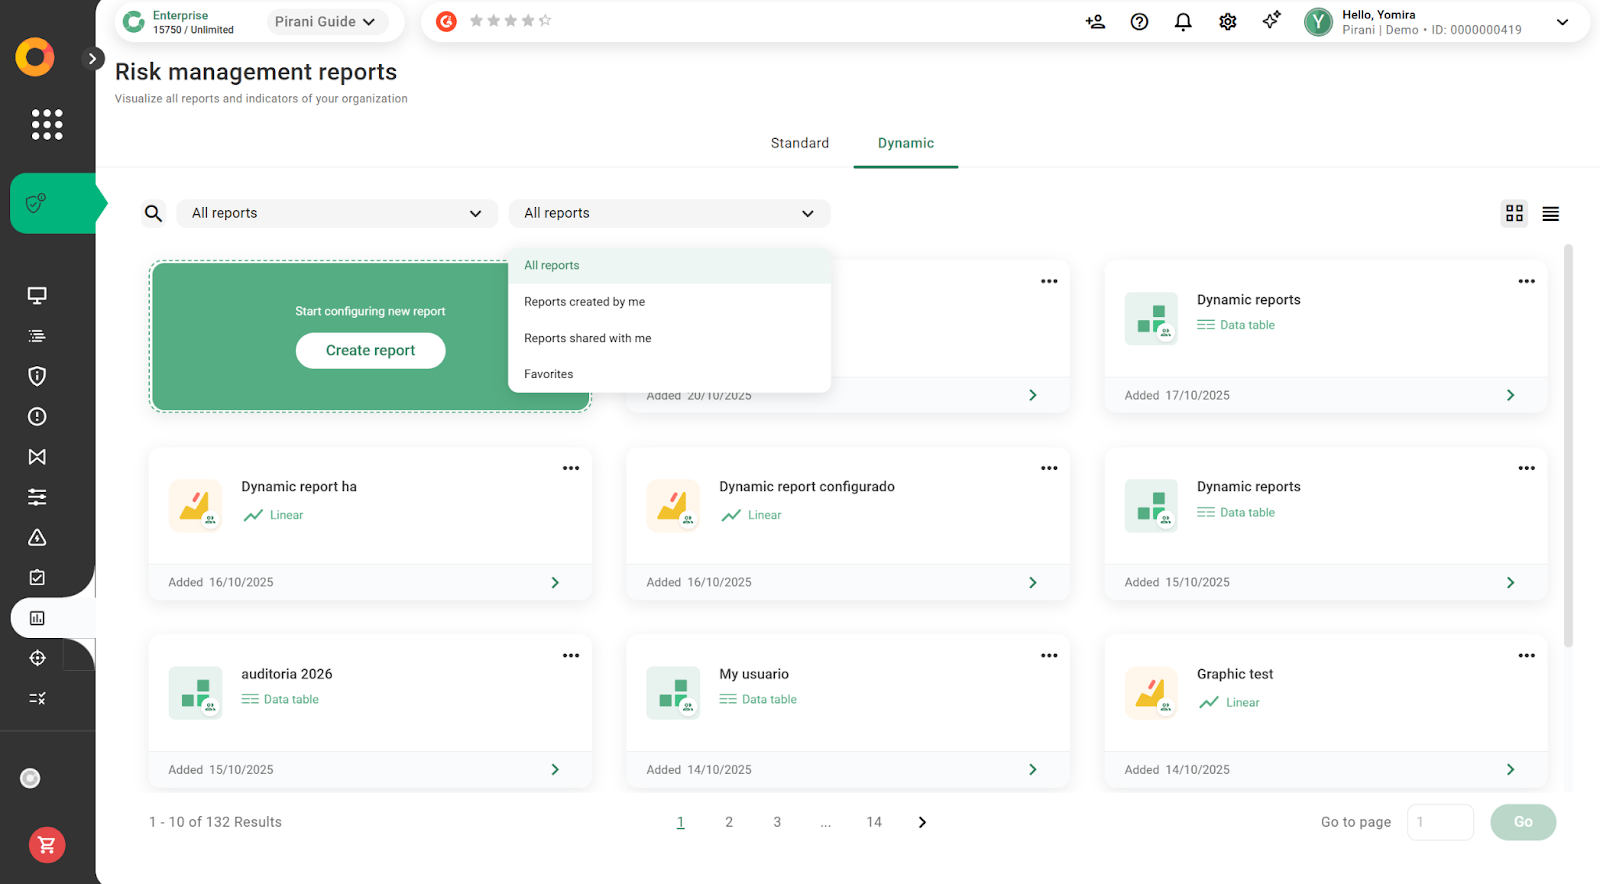Open the left All reports dropdown

pyautogui.click(x=336, y=213)
